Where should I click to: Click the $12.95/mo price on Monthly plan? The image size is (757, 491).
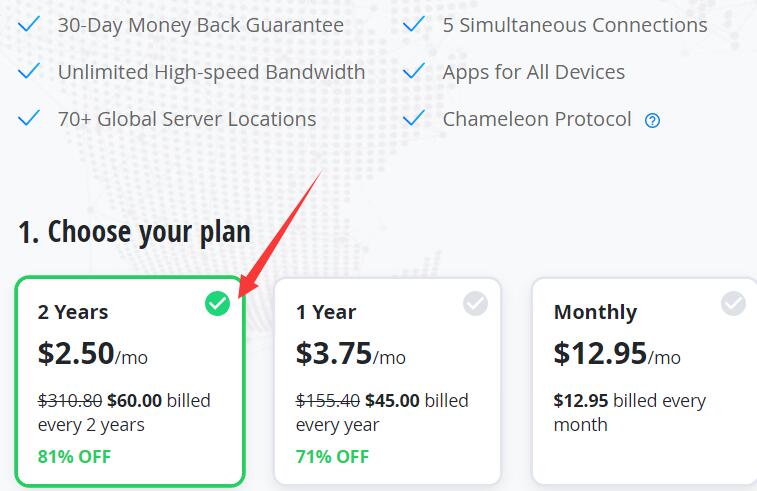[x=616, y=353]
